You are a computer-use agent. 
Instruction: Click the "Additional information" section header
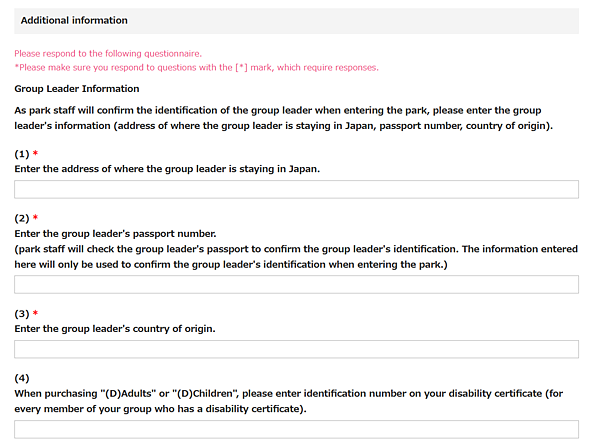(x=74, y=20)
